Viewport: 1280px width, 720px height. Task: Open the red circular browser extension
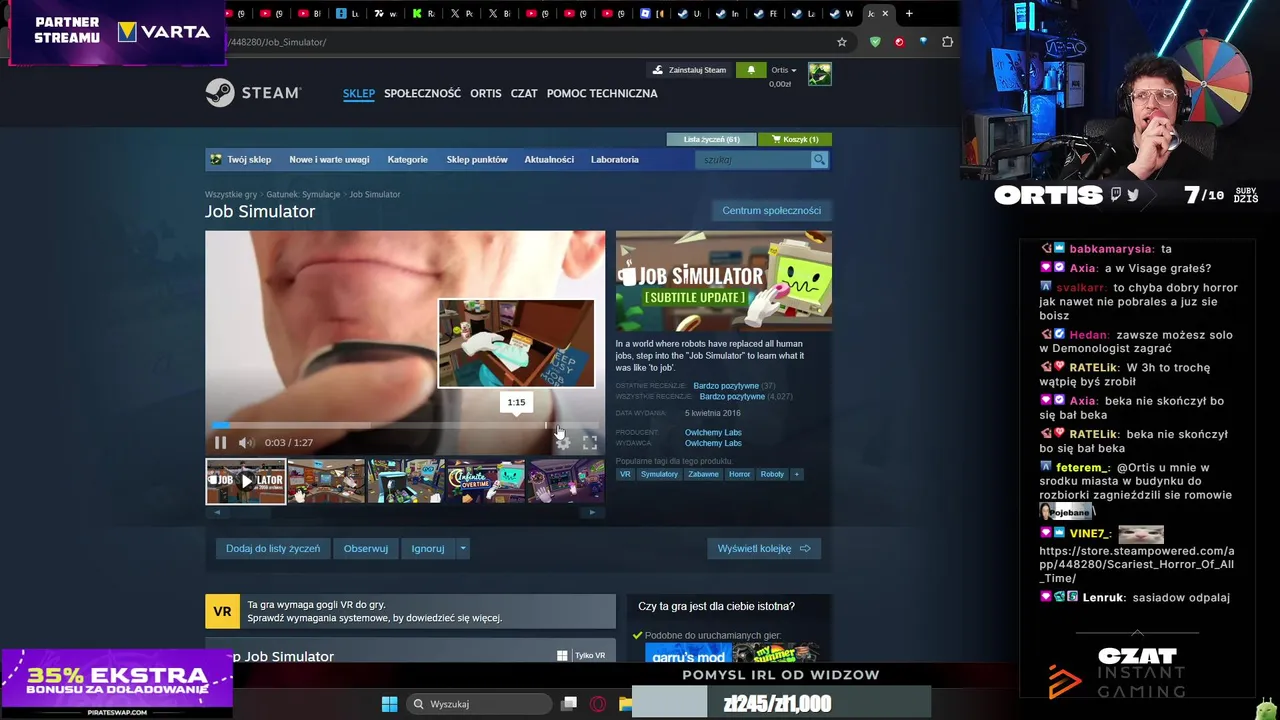click(899, 42)
